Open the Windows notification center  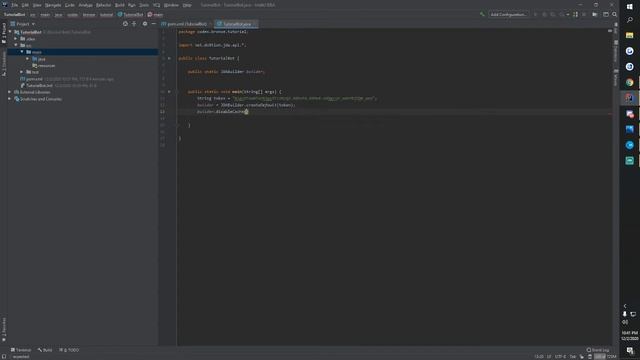[629, 351]
